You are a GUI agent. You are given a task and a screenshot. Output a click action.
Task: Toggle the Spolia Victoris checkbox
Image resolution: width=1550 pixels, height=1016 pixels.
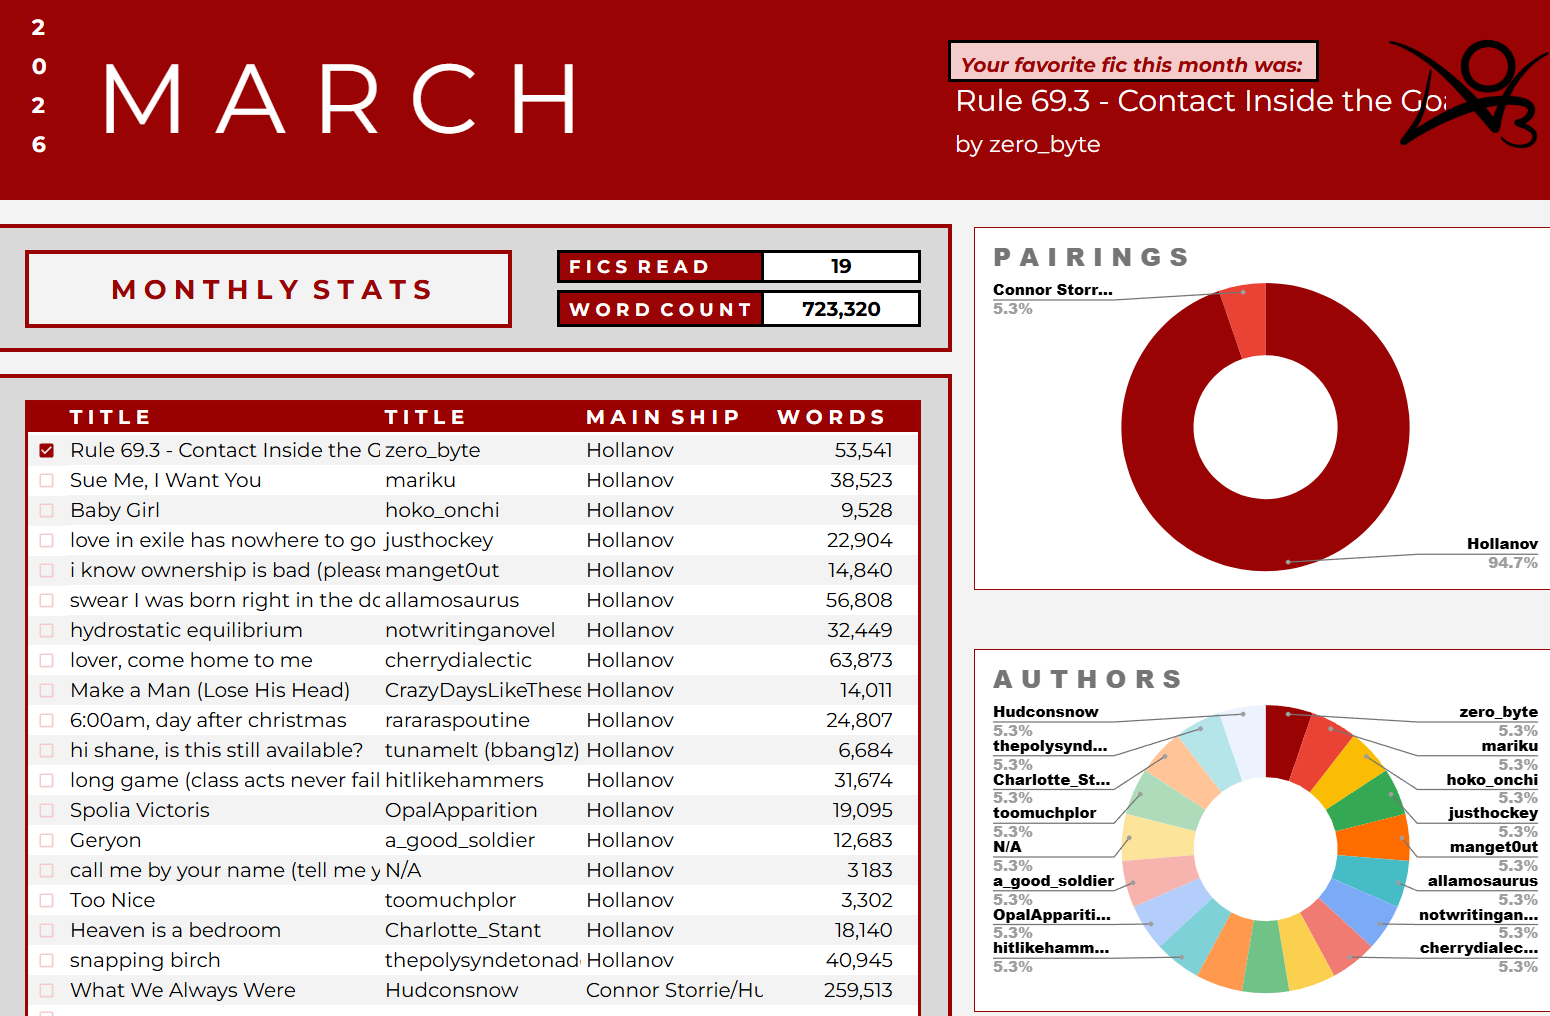tap(46, 810)
